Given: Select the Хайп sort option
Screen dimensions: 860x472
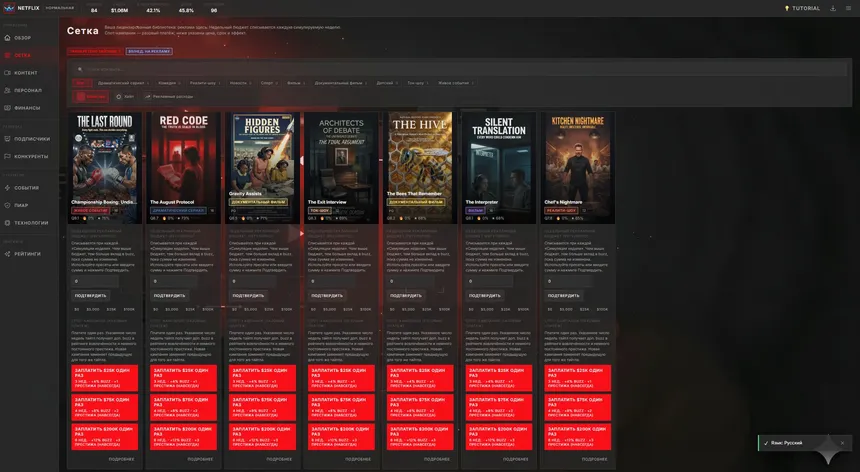Looking at the screenshot, I should pos(125,97).
